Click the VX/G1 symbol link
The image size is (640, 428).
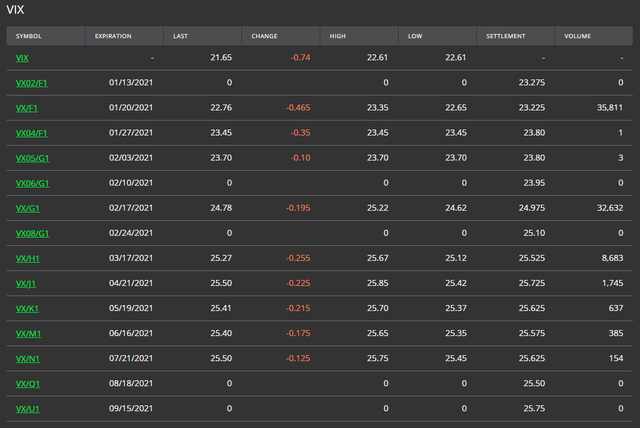(27, 208)
